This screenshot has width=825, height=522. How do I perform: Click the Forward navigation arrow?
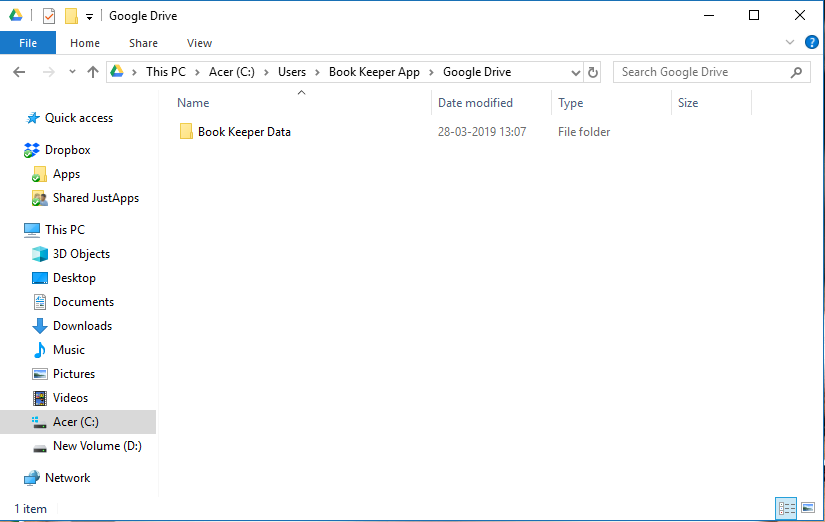click(48, 72)
